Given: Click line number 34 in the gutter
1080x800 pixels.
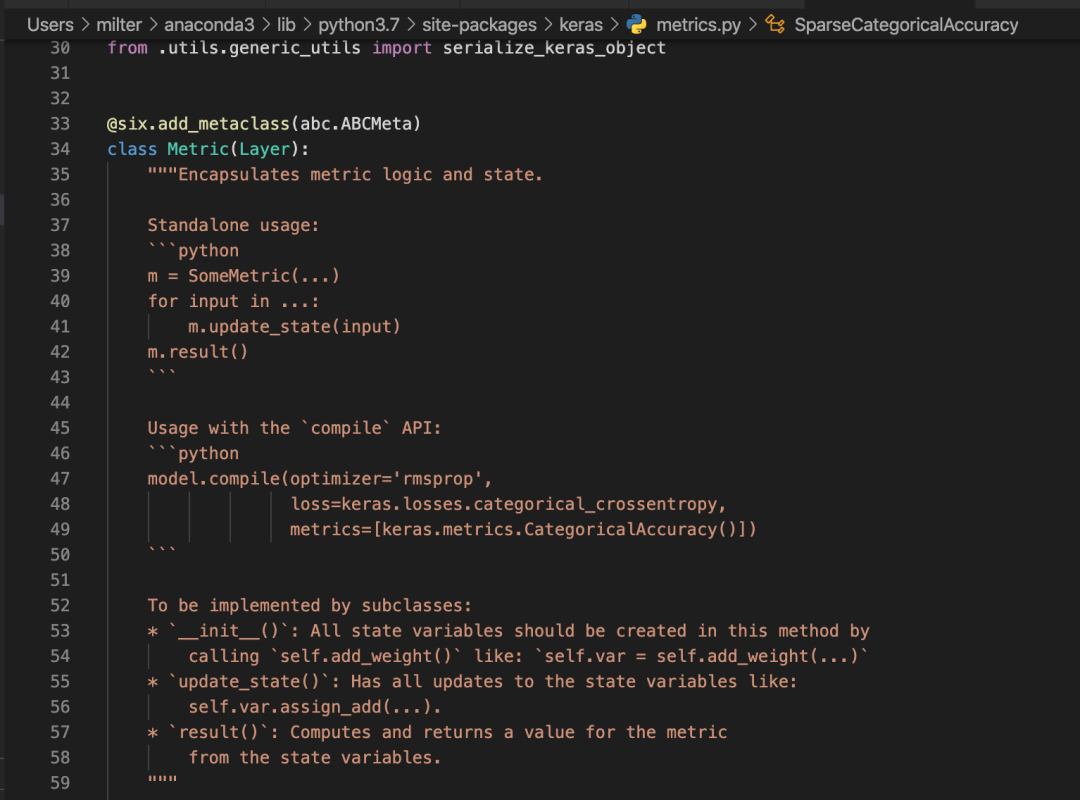Looking at the screenshot, I should click(x=60, y=149).
